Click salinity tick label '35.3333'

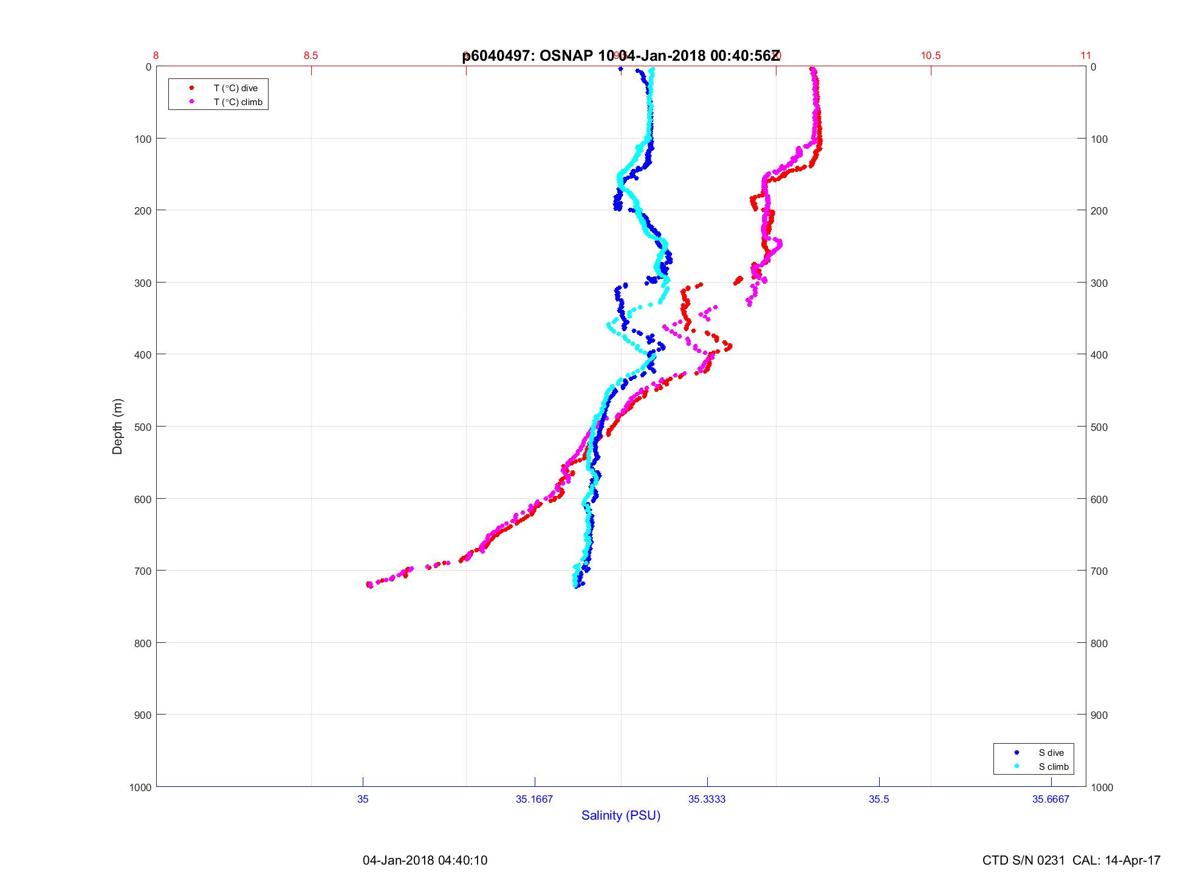[x=707, y=798]
